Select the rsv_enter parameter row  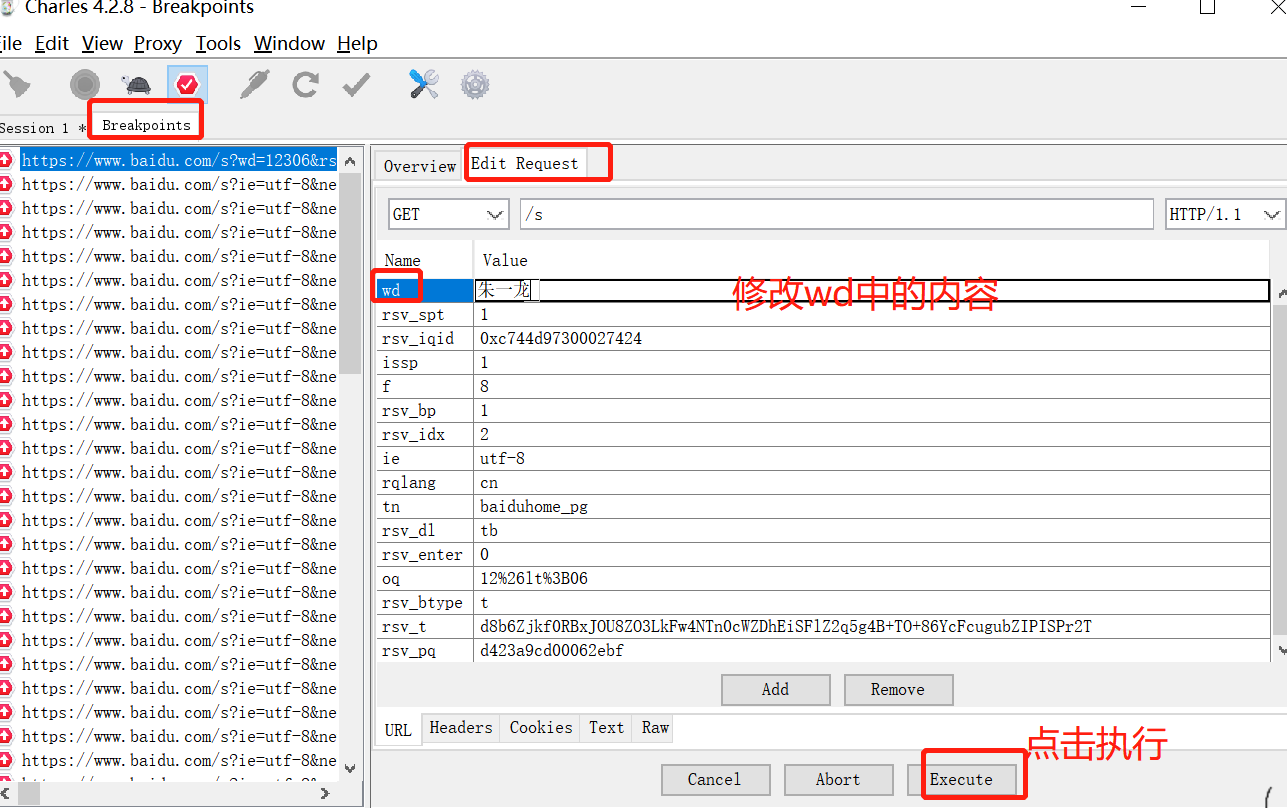tap(823, 554)
